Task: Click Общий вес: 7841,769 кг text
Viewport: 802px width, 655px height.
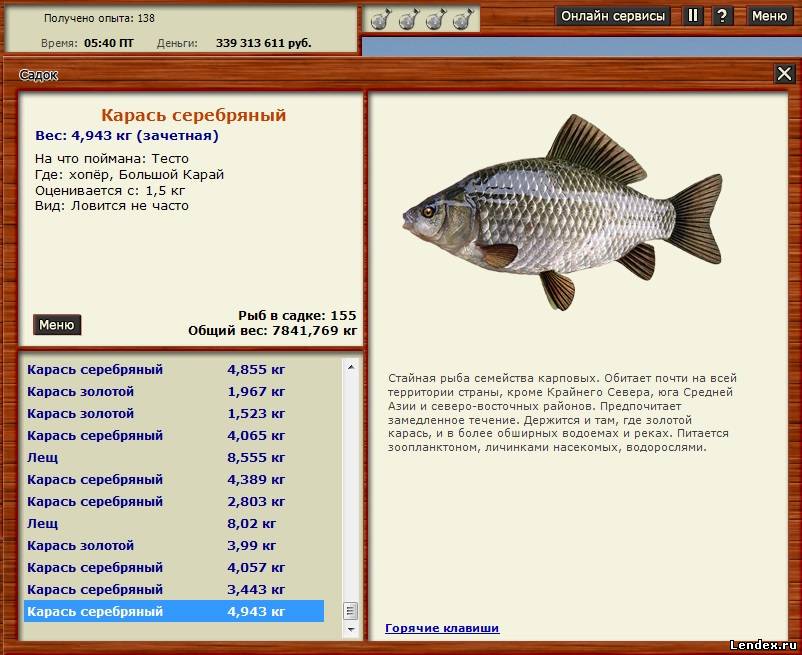Action: [x=273, y=330]
